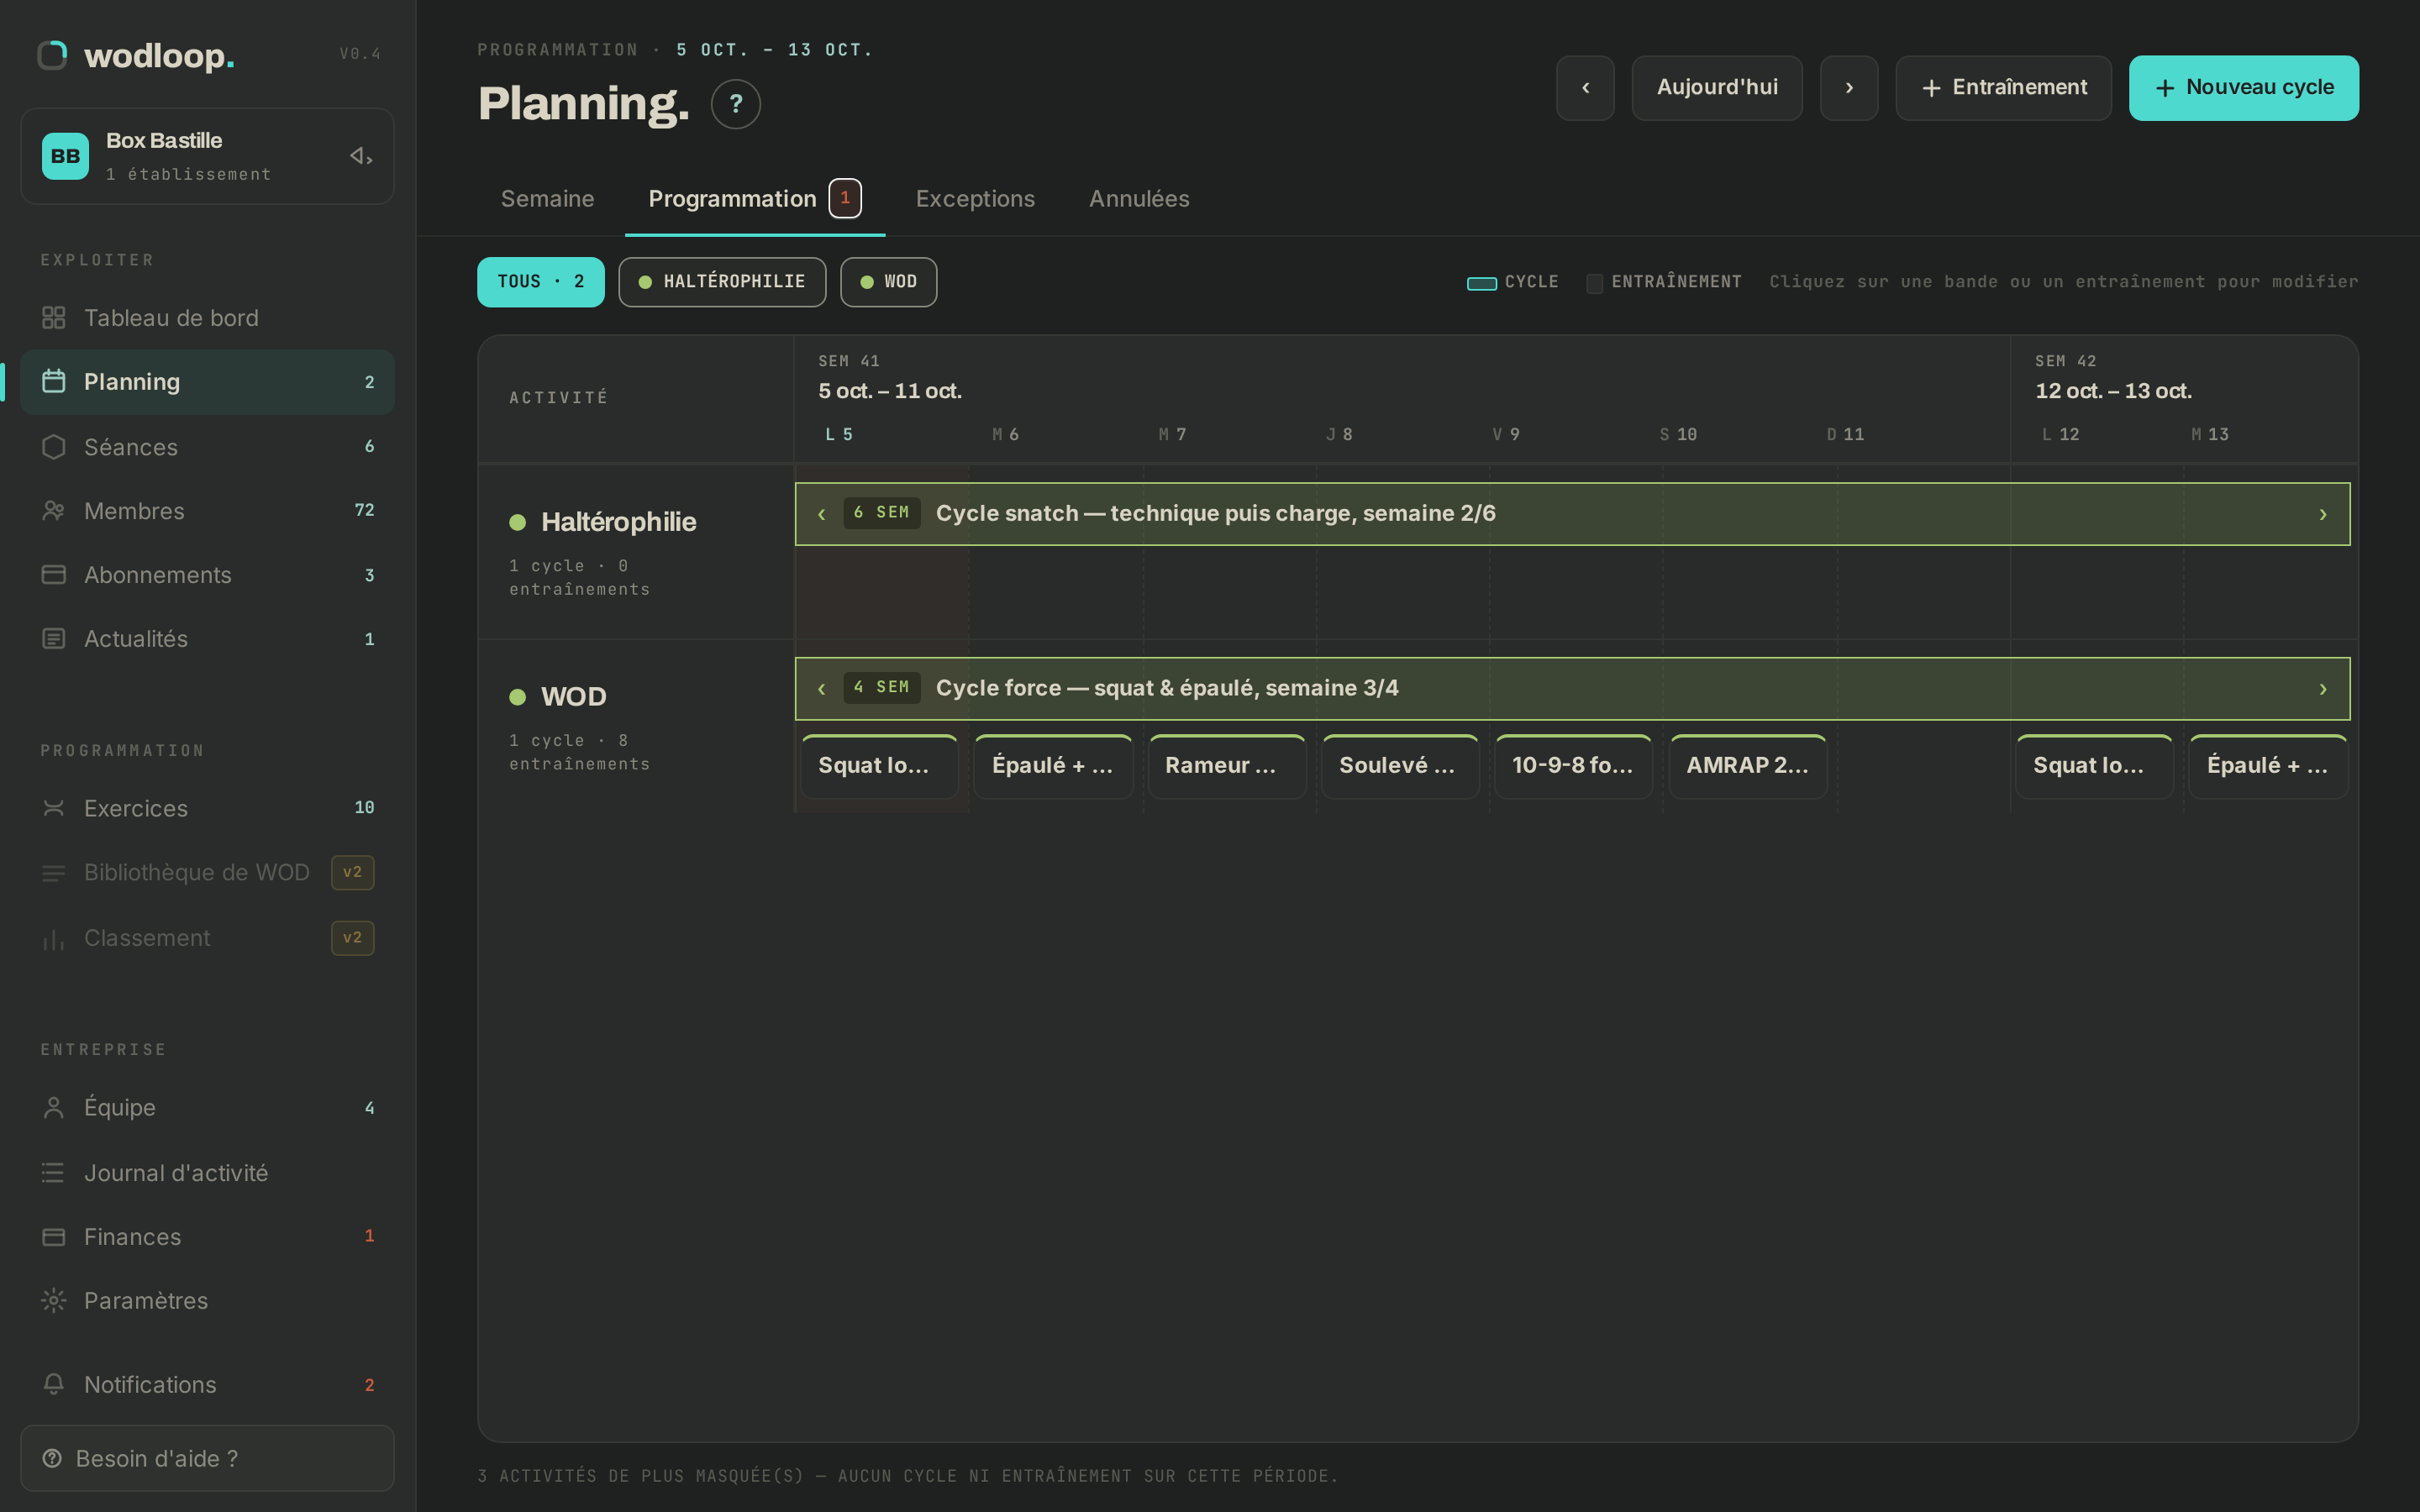The image size is (2420, 1512).
Task: Select the TOUS · 2 filter chip
Action: [540, 282]
